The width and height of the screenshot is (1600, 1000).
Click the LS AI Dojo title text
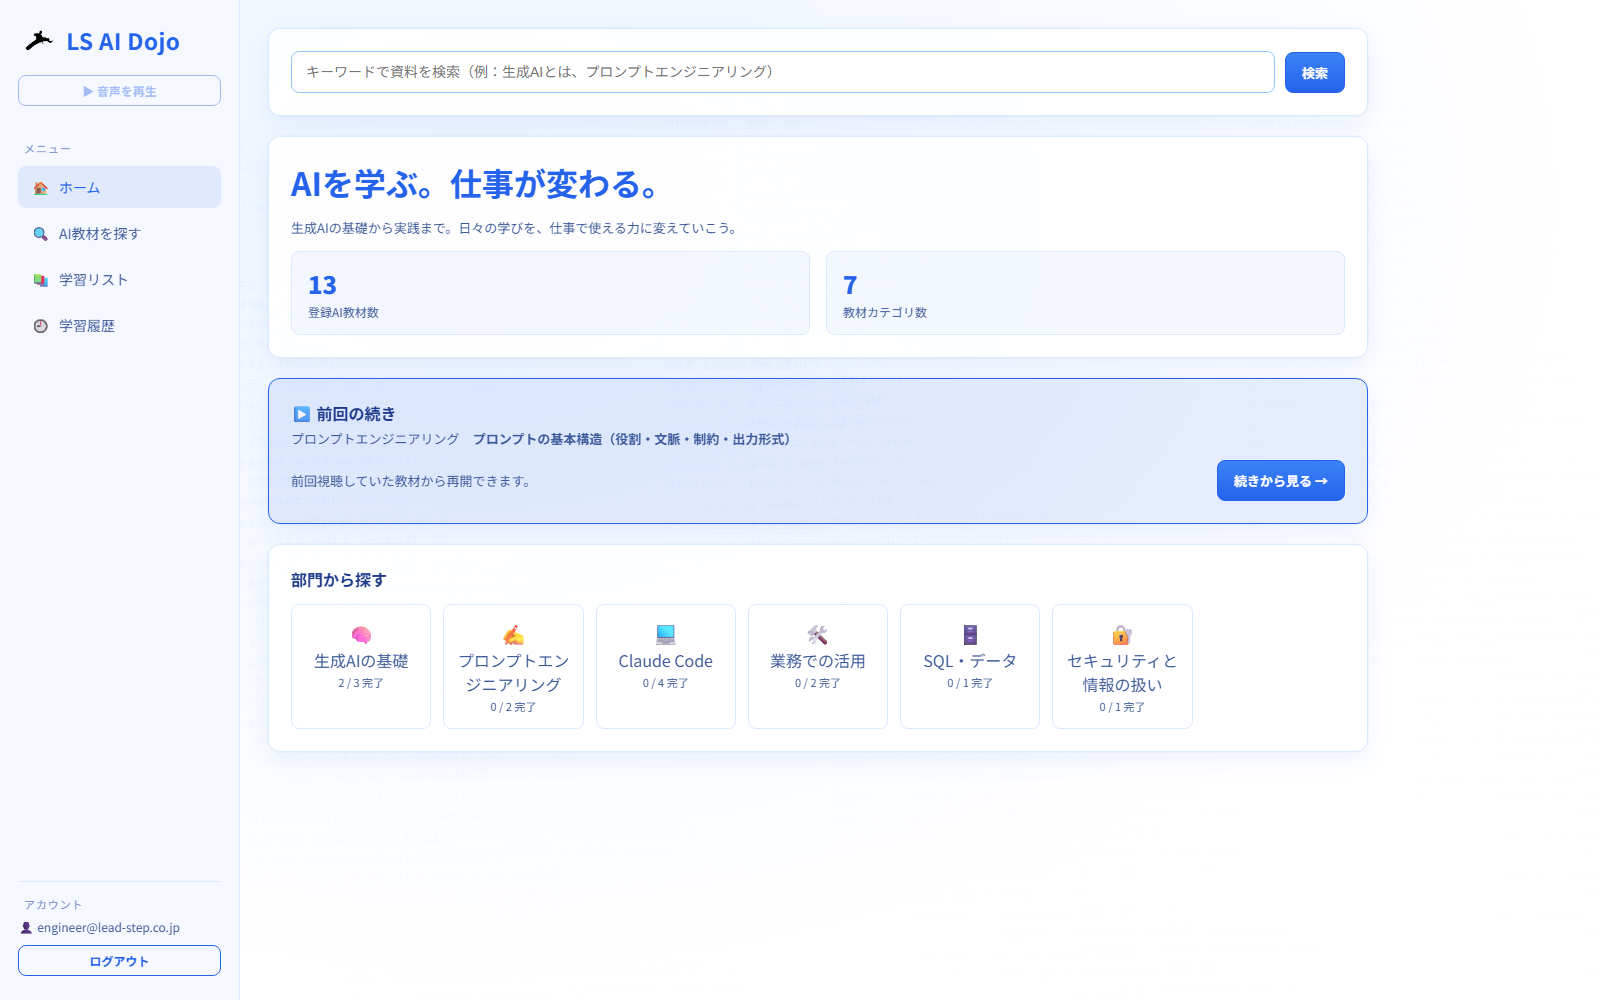point(123,42)
